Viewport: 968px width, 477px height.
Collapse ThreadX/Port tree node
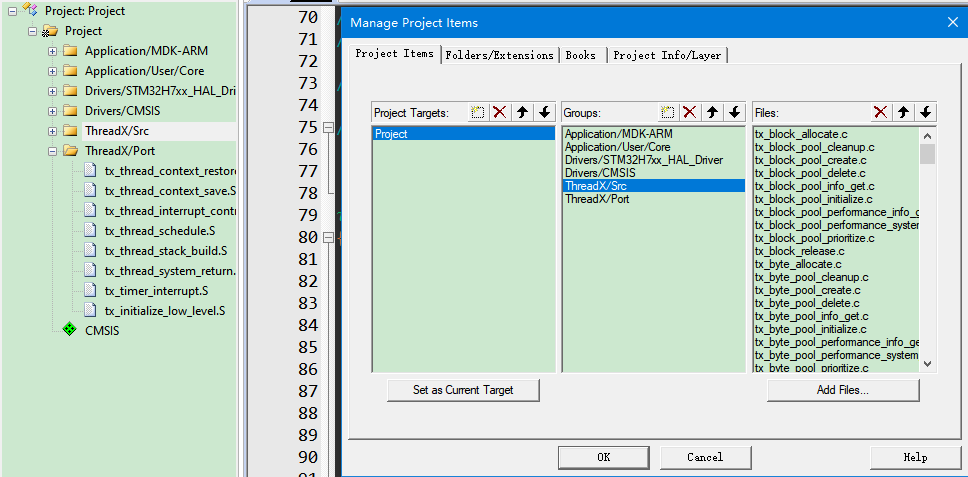coord(52,151)
